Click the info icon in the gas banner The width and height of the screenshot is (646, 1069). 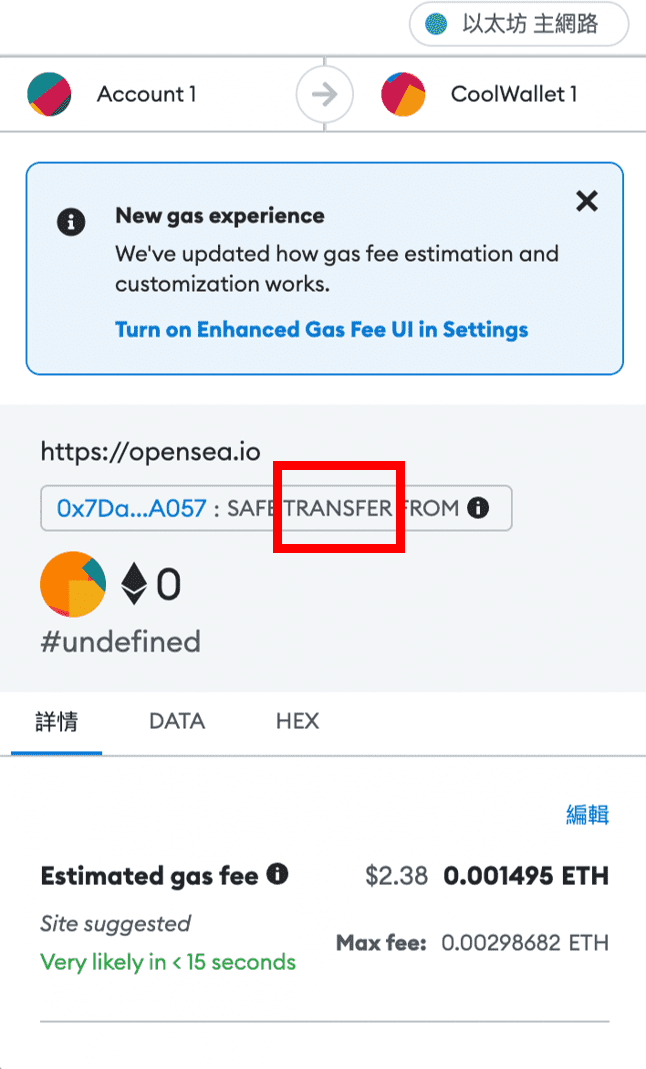pyautogui.click(x=71, y=222)
